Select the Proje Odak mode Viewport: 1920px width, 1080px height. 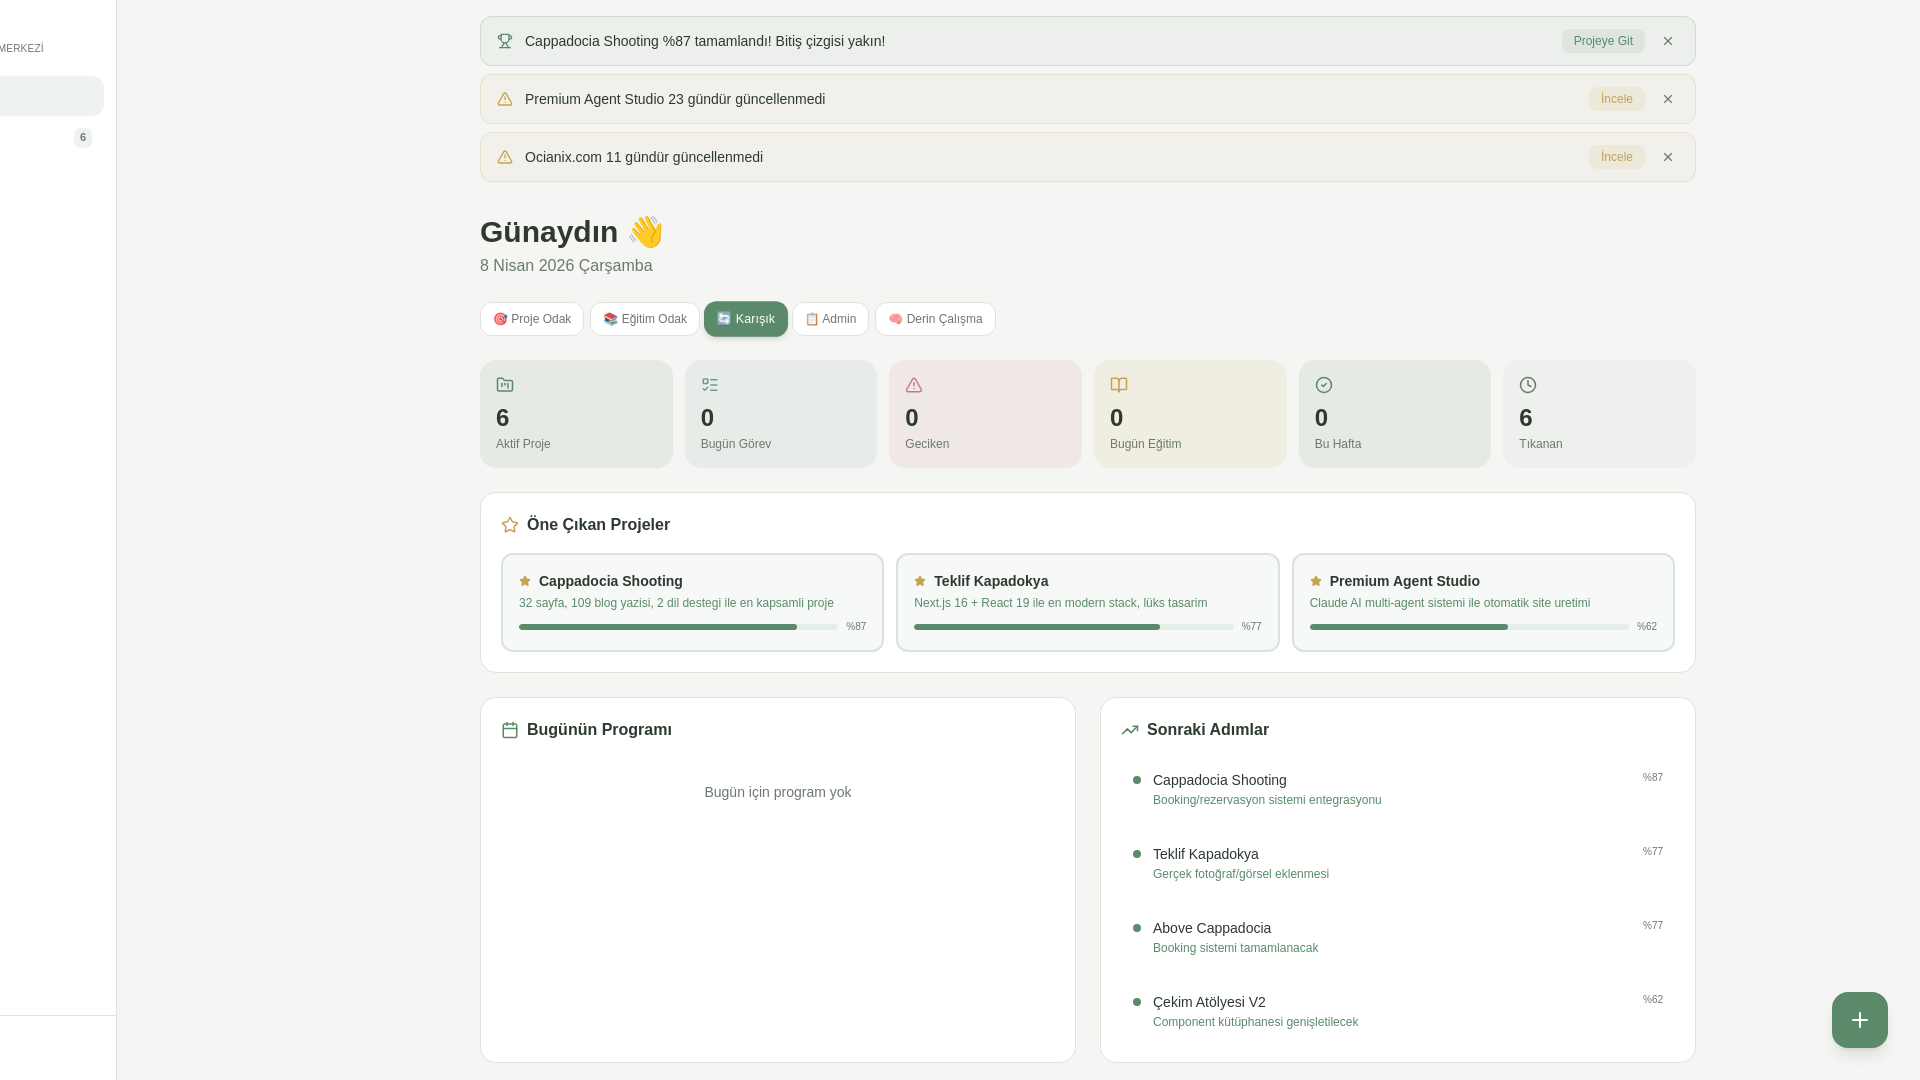(x=532, y=319)
